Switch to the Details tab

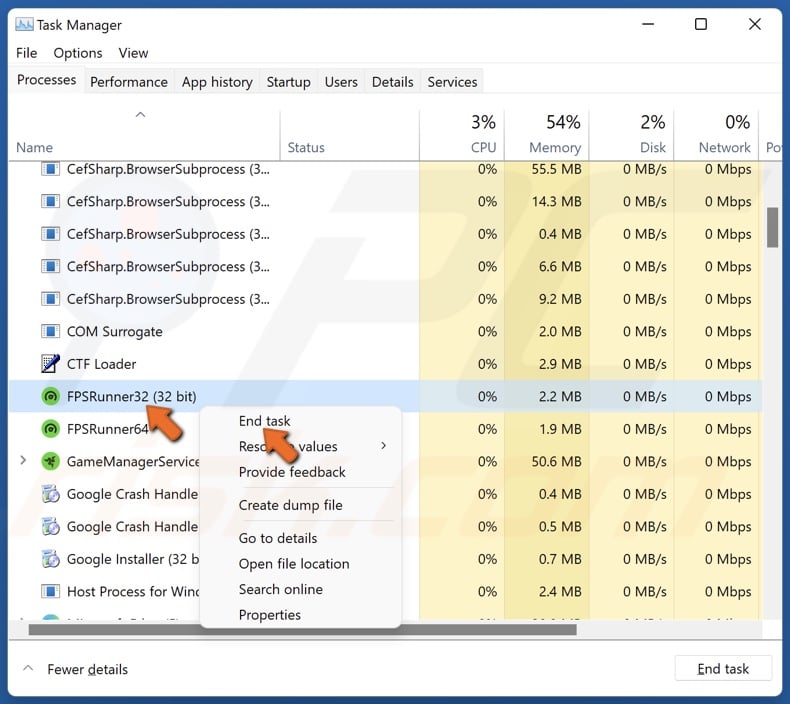click(x=392, y=82)
